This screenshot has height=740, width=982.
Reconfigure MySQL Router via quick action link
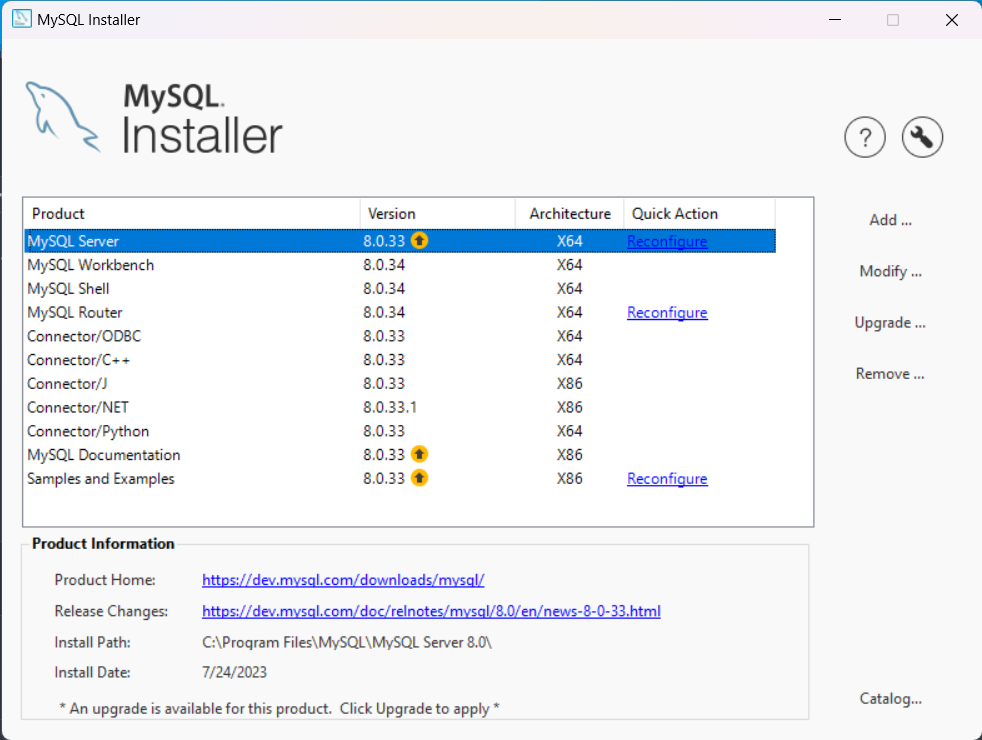(667, 312)
